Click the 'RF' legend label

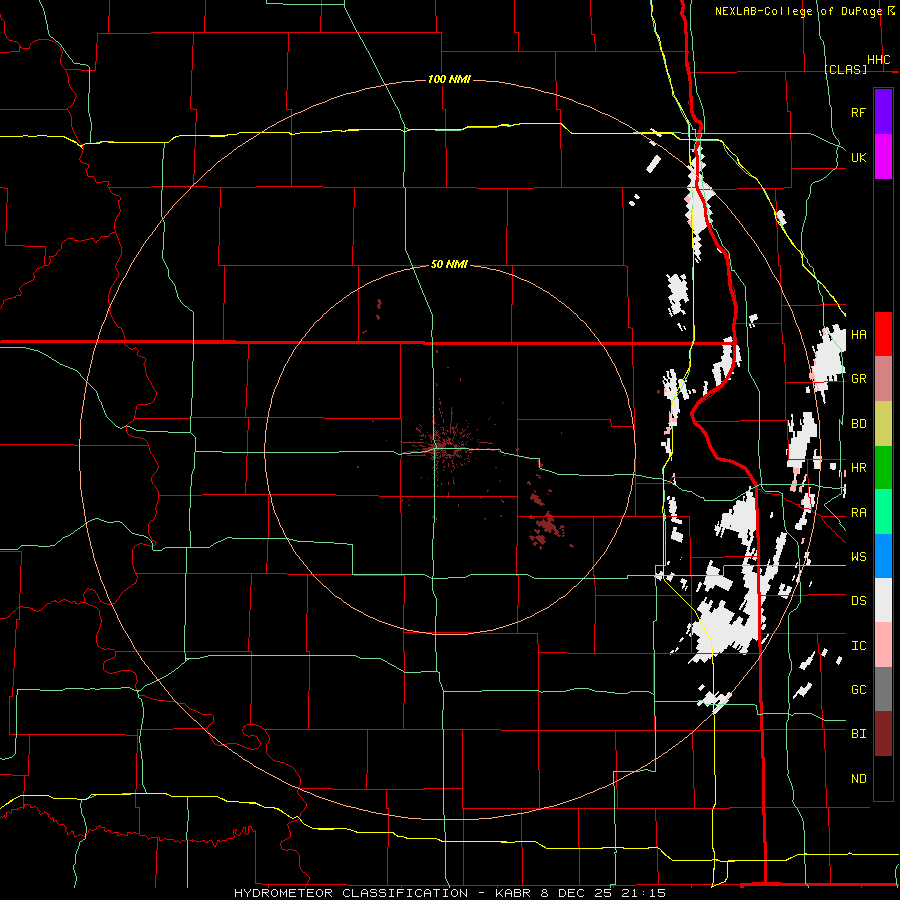click(858, 112)
